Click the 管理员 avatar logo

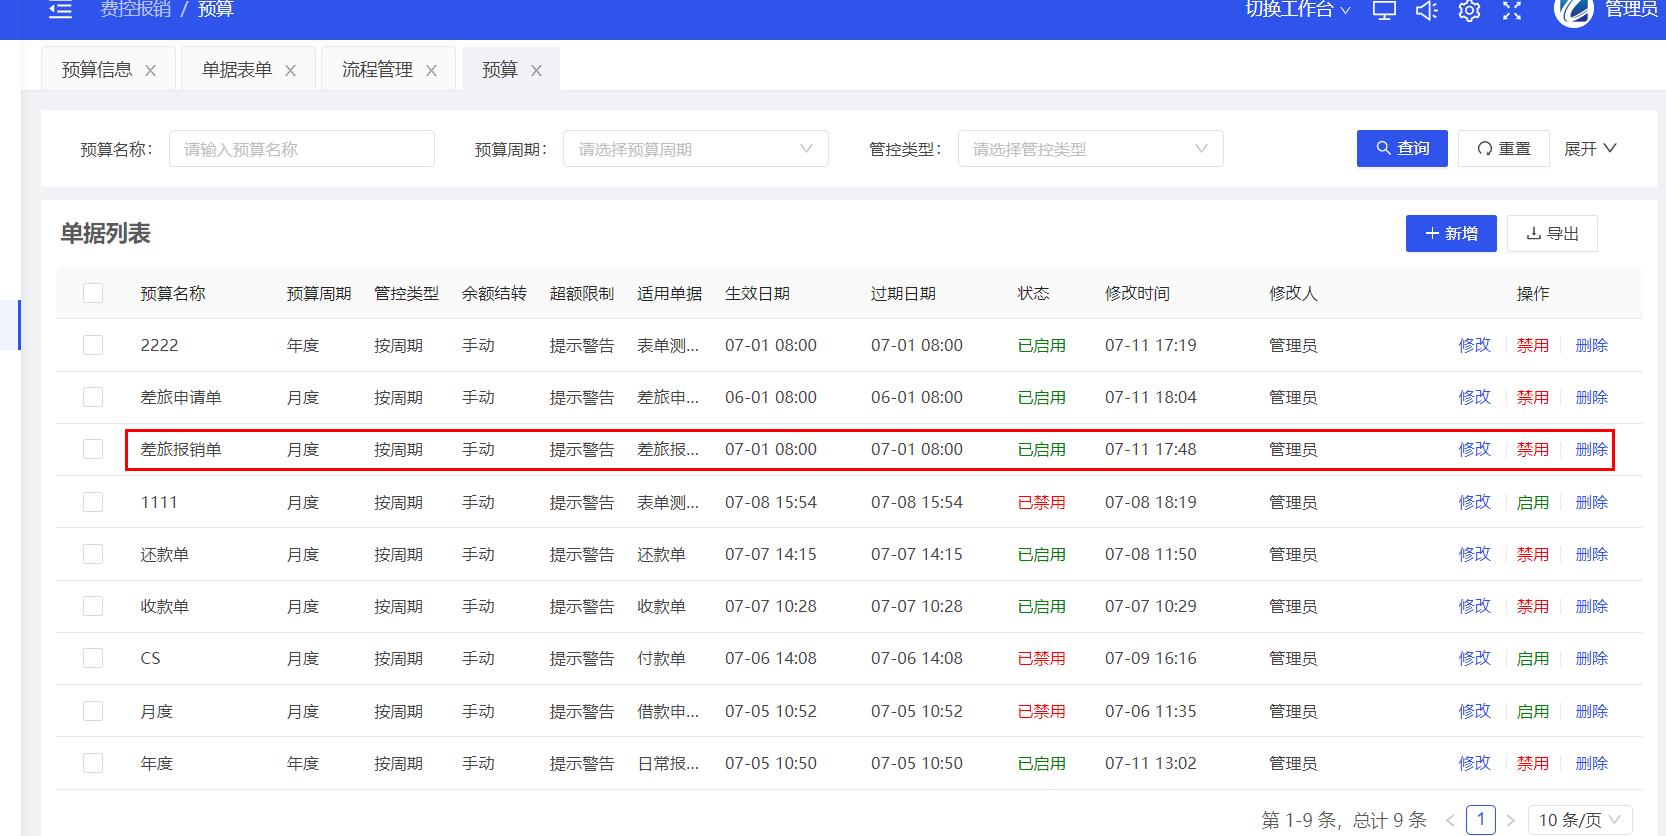1573,10
